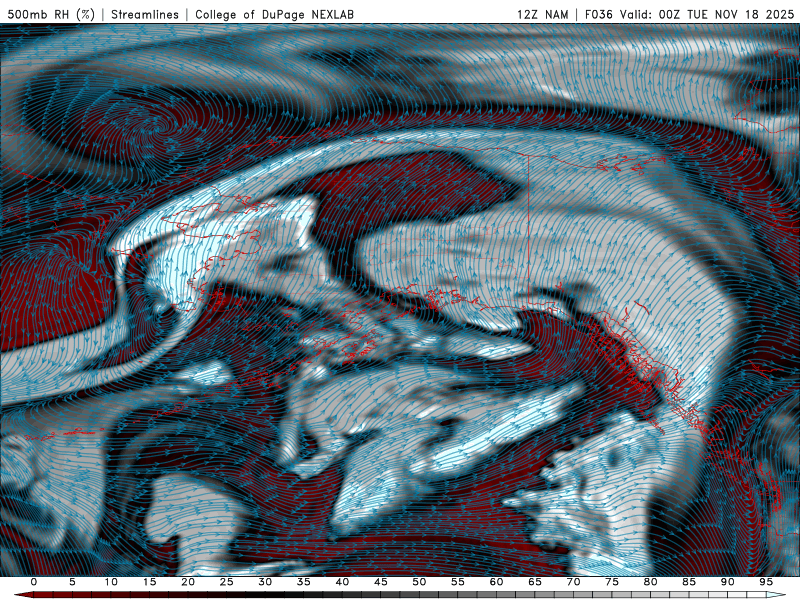Click the "45" value on the color scale
The height and width of the screenshot is (600, 800).
click(x=381, y=582)
